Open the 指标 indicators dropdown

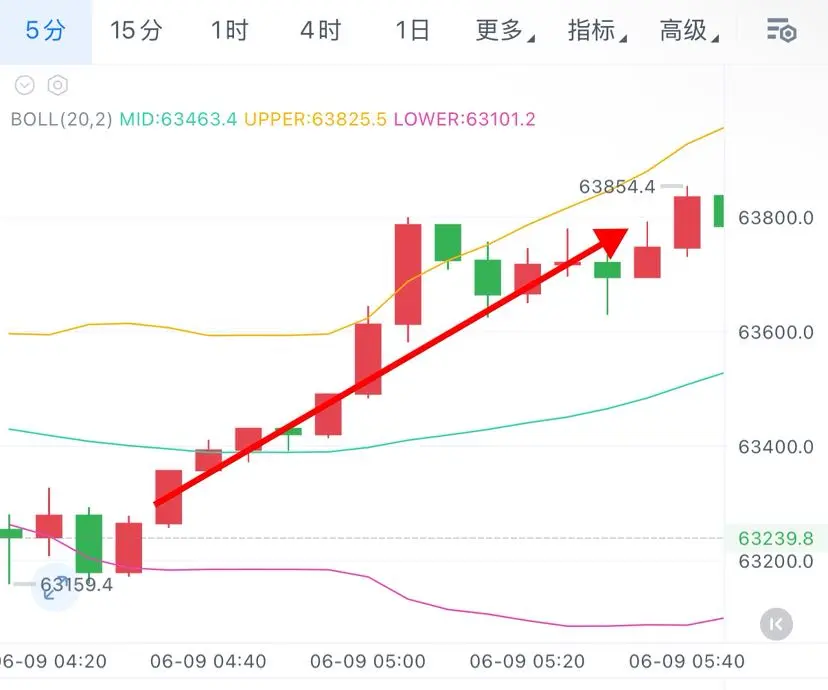(597, 31)
